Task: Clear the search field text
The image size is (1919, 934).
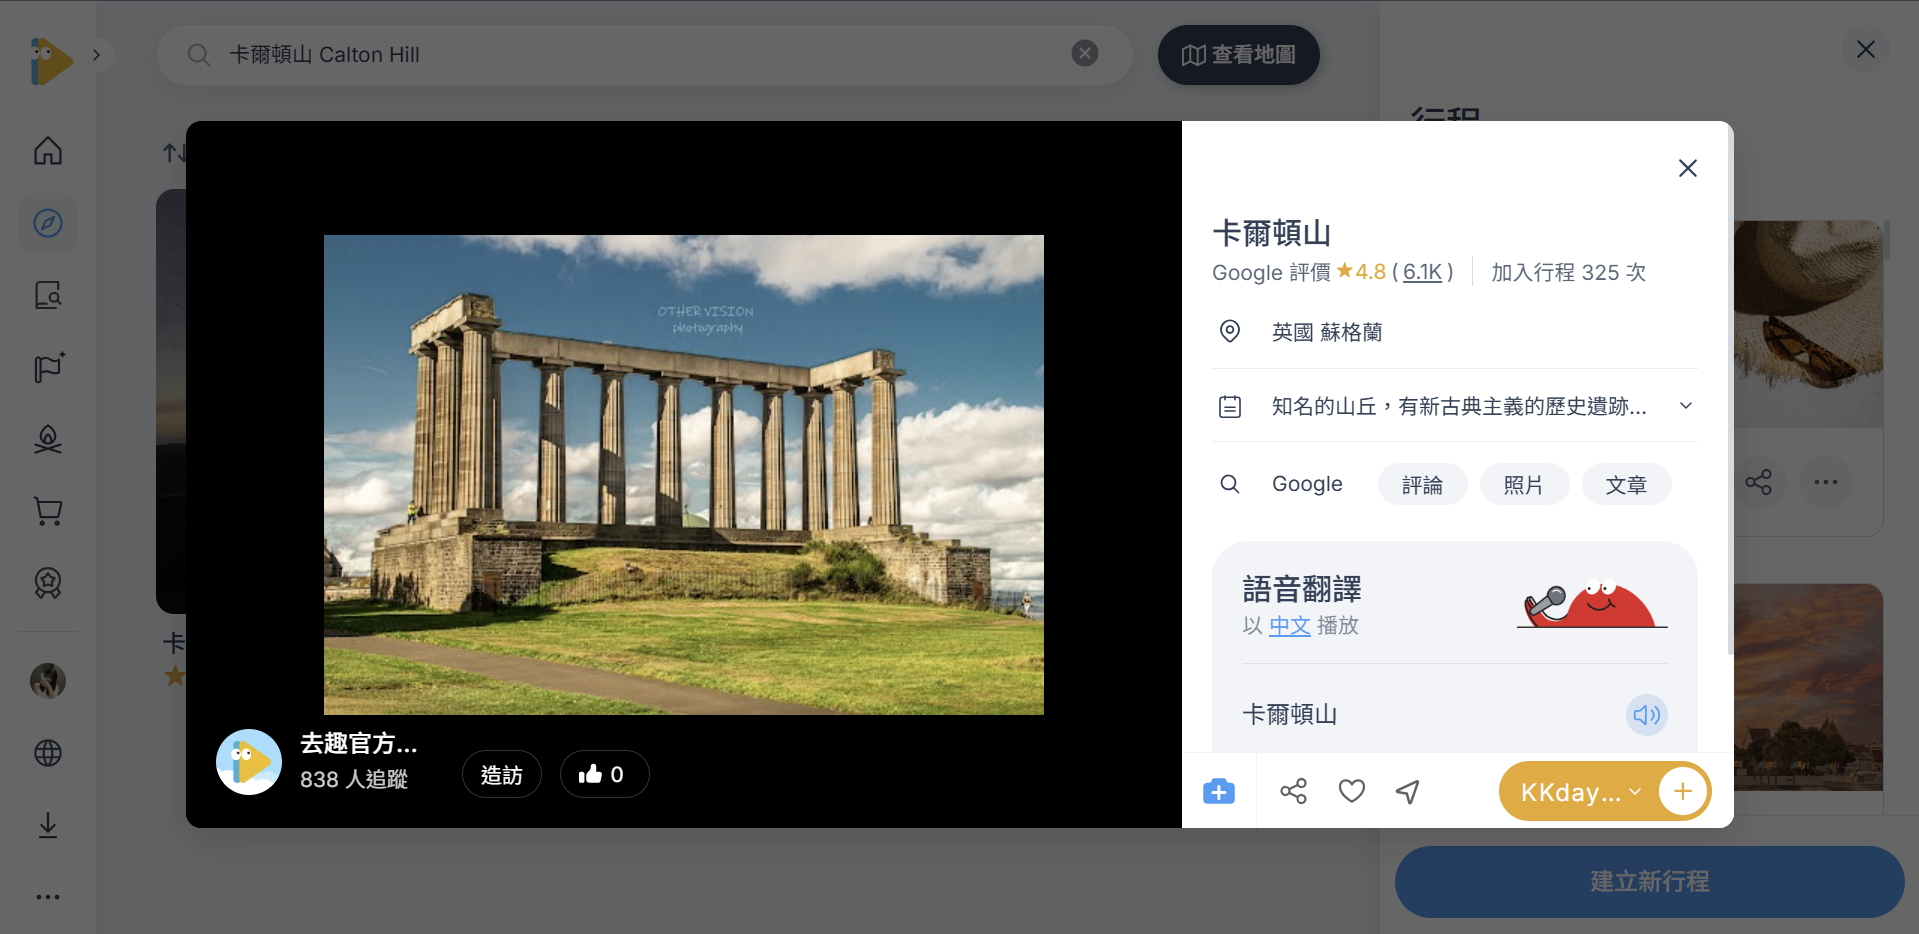Action: (1085, 53)
